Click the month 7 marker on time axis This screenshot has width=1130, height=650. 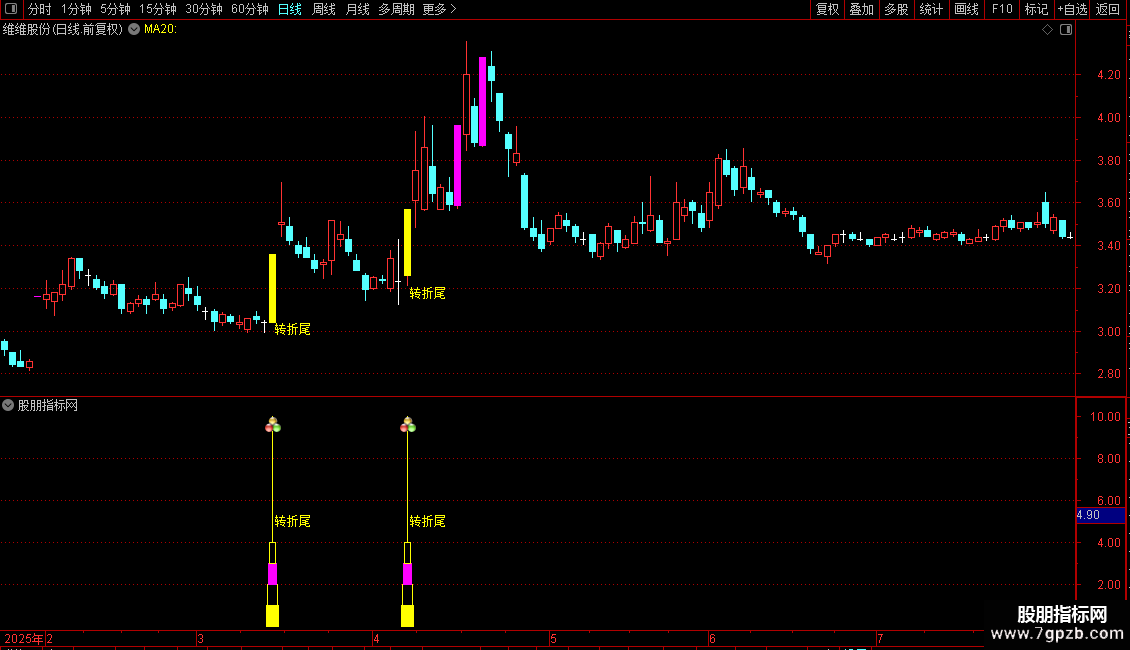tap(880, 639)
